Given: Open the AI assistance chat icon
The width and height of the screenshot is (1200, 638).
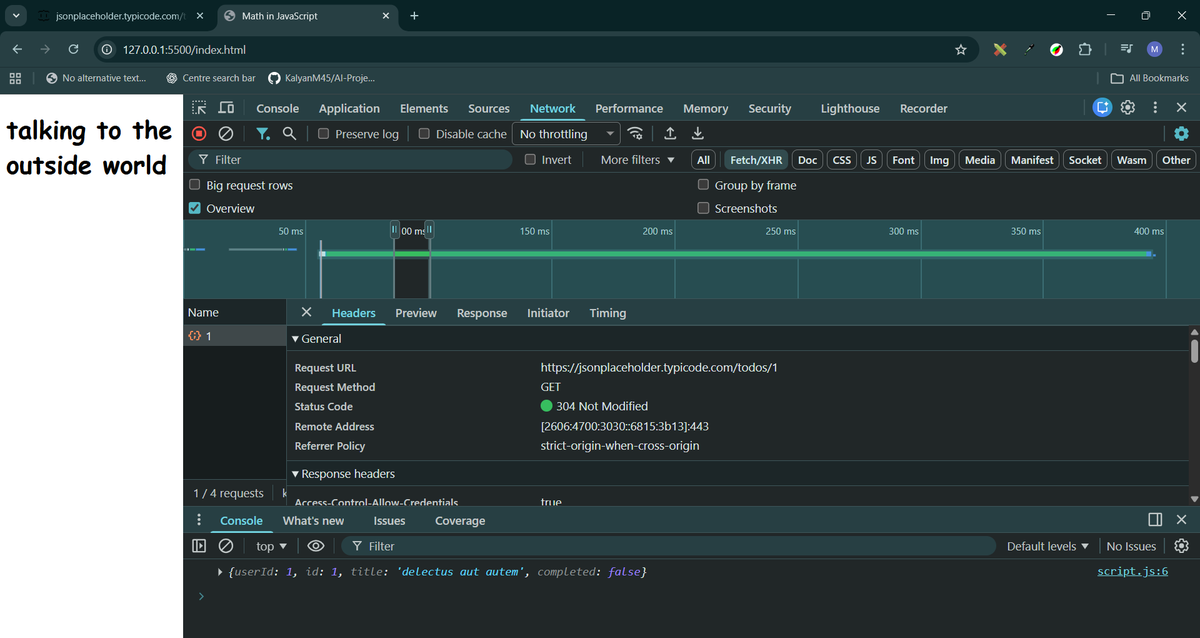Looking at the screenshot, I should [x=1102, y=108].
